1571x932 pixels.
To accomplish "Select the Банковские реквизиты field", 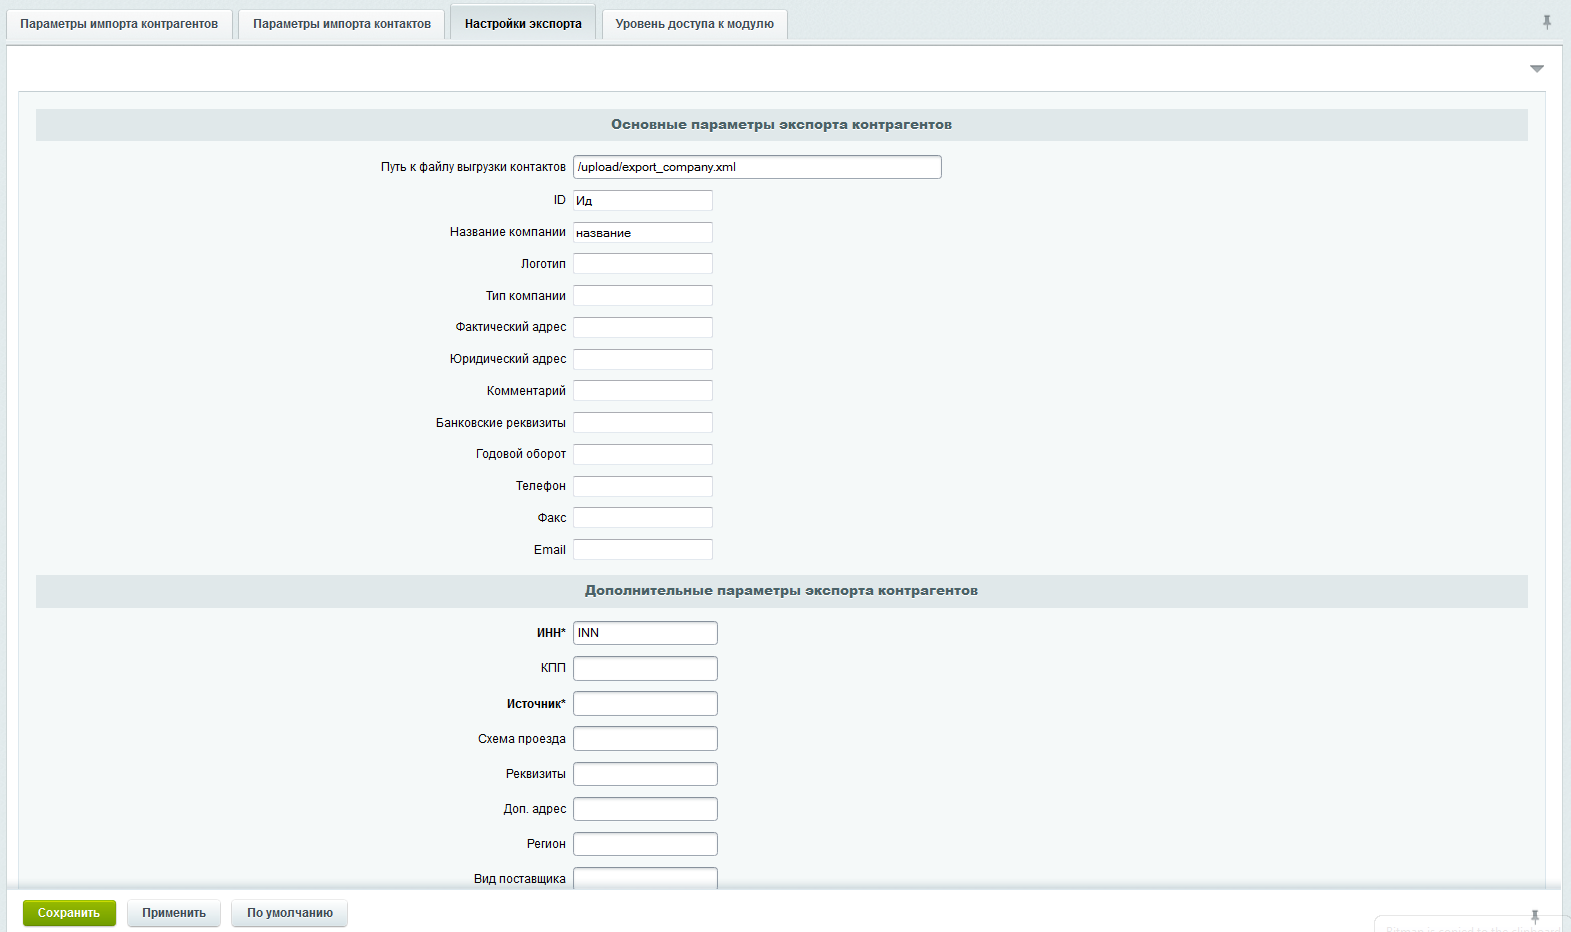I will tap(643, 423).
